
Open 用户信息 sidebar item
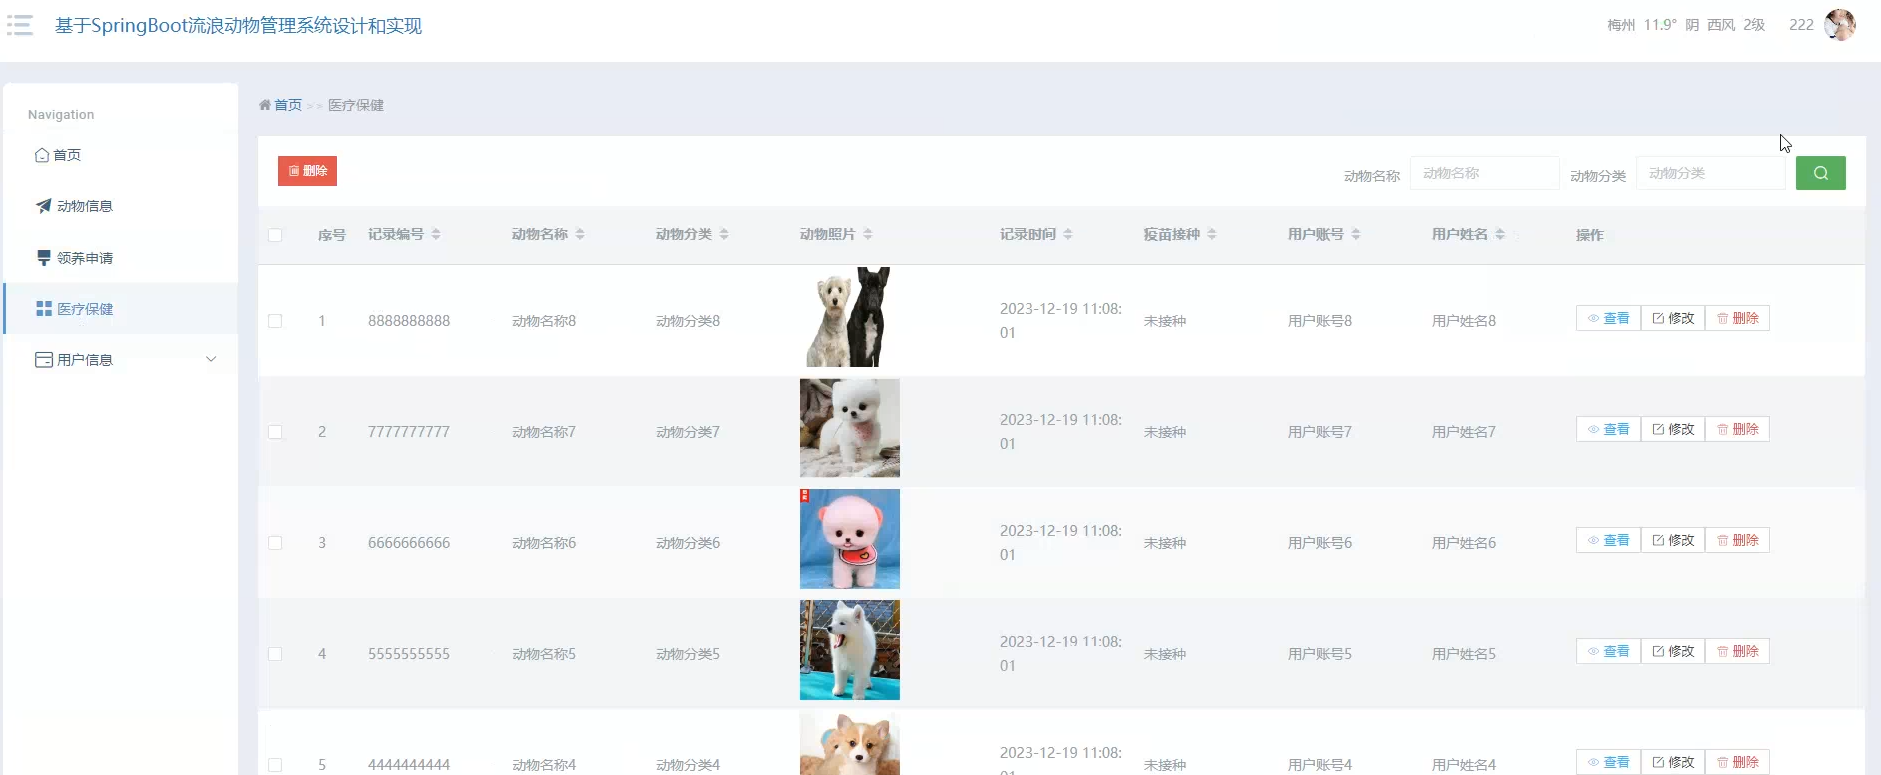tap(120, 360)
